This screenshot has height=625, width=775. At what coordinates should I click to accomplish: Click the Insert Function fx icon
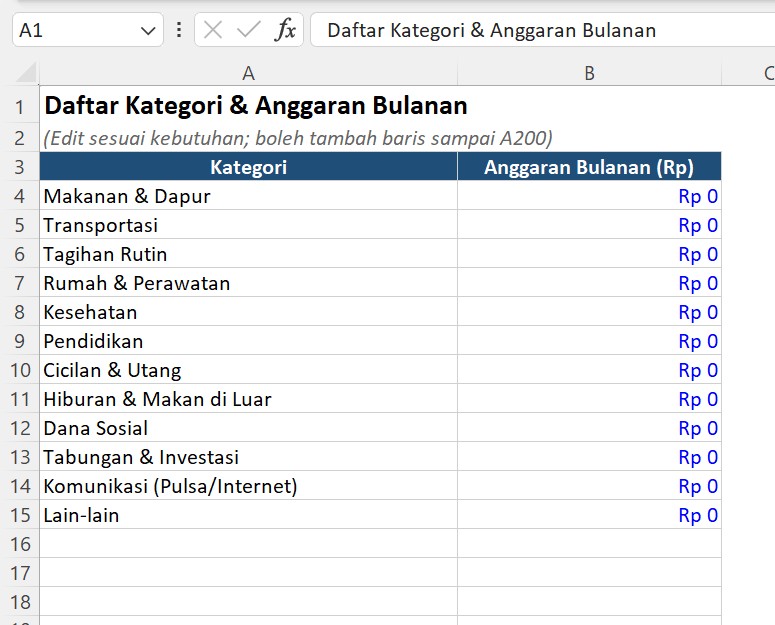pyautogui.click(x=285, y=30)
